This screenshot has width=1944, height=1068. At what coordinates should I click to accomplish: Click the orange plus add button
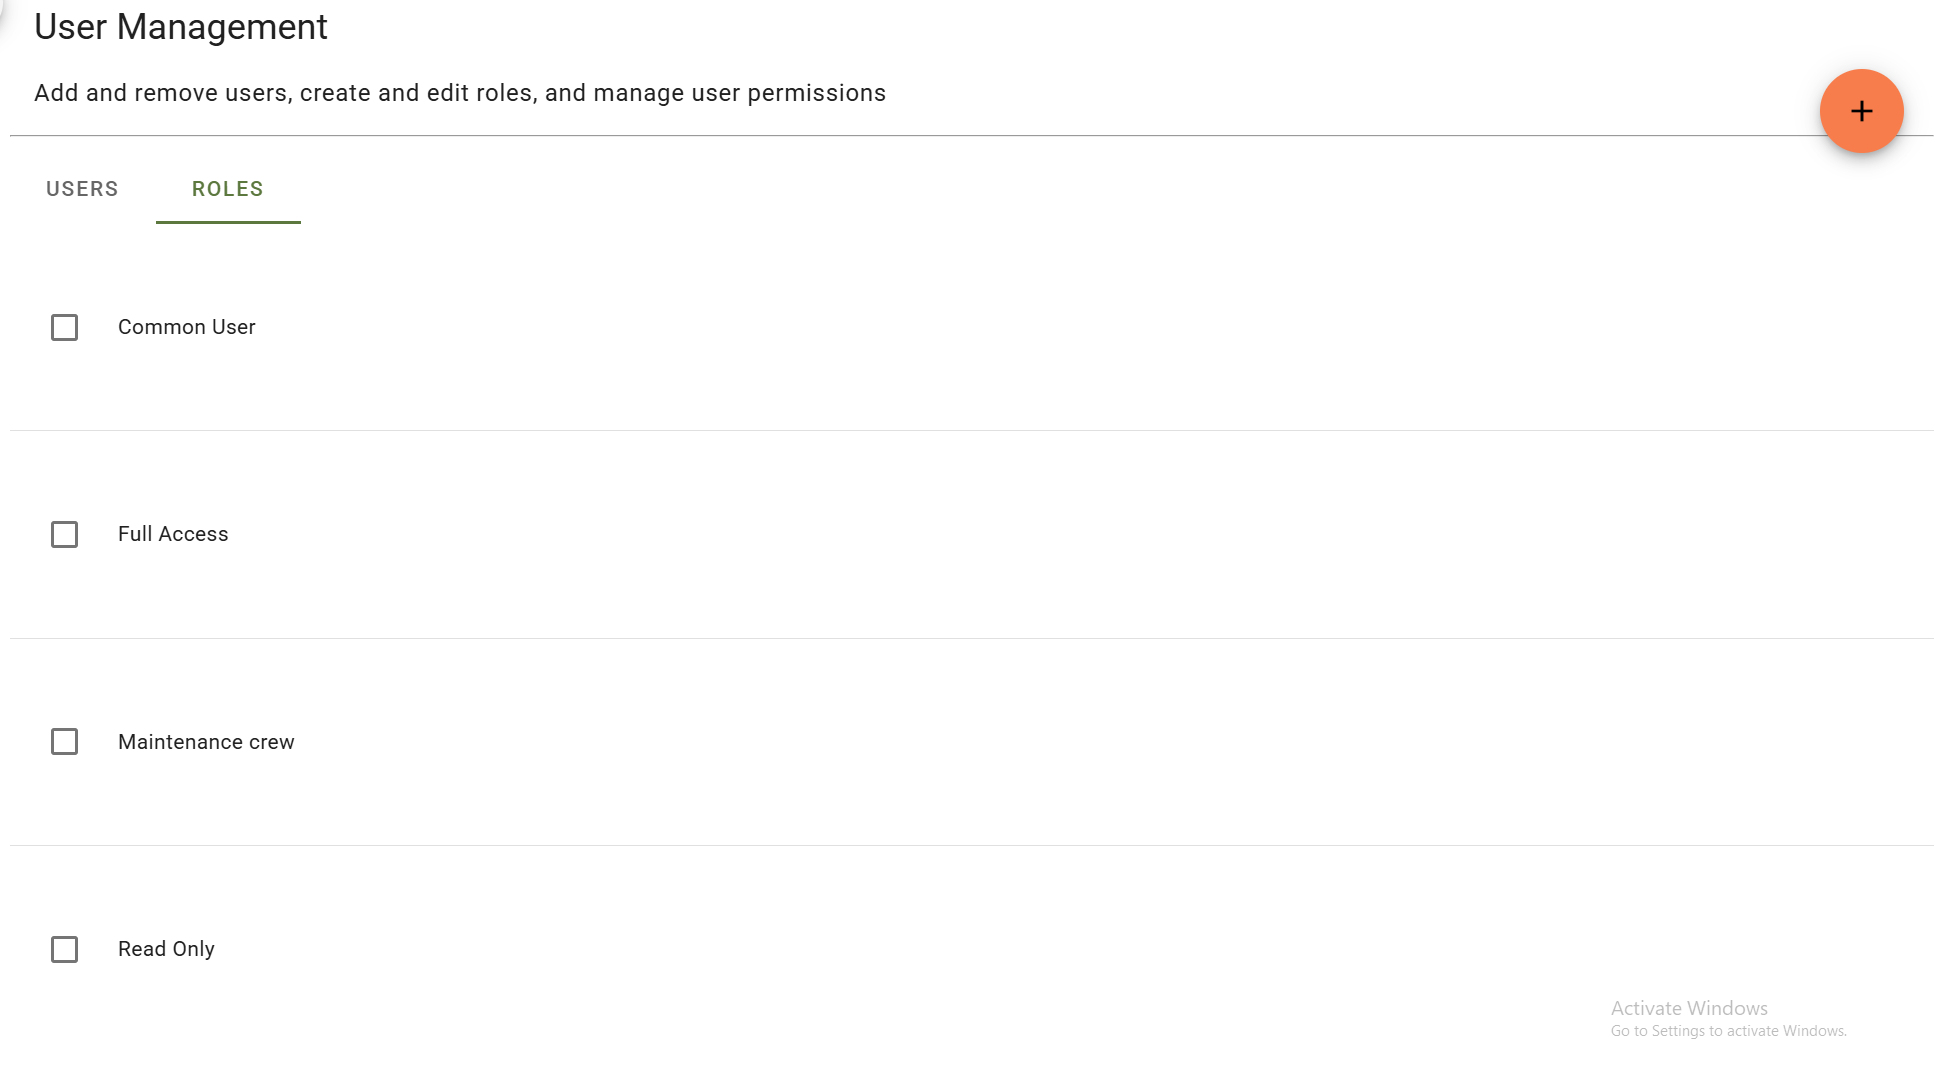pos(1860,111)
